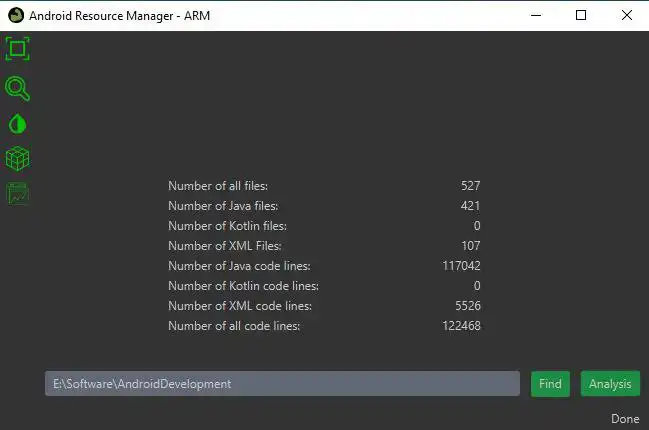
Task: Click 'Number of Kotlin code lines:' label
Action: coord(243,286)
